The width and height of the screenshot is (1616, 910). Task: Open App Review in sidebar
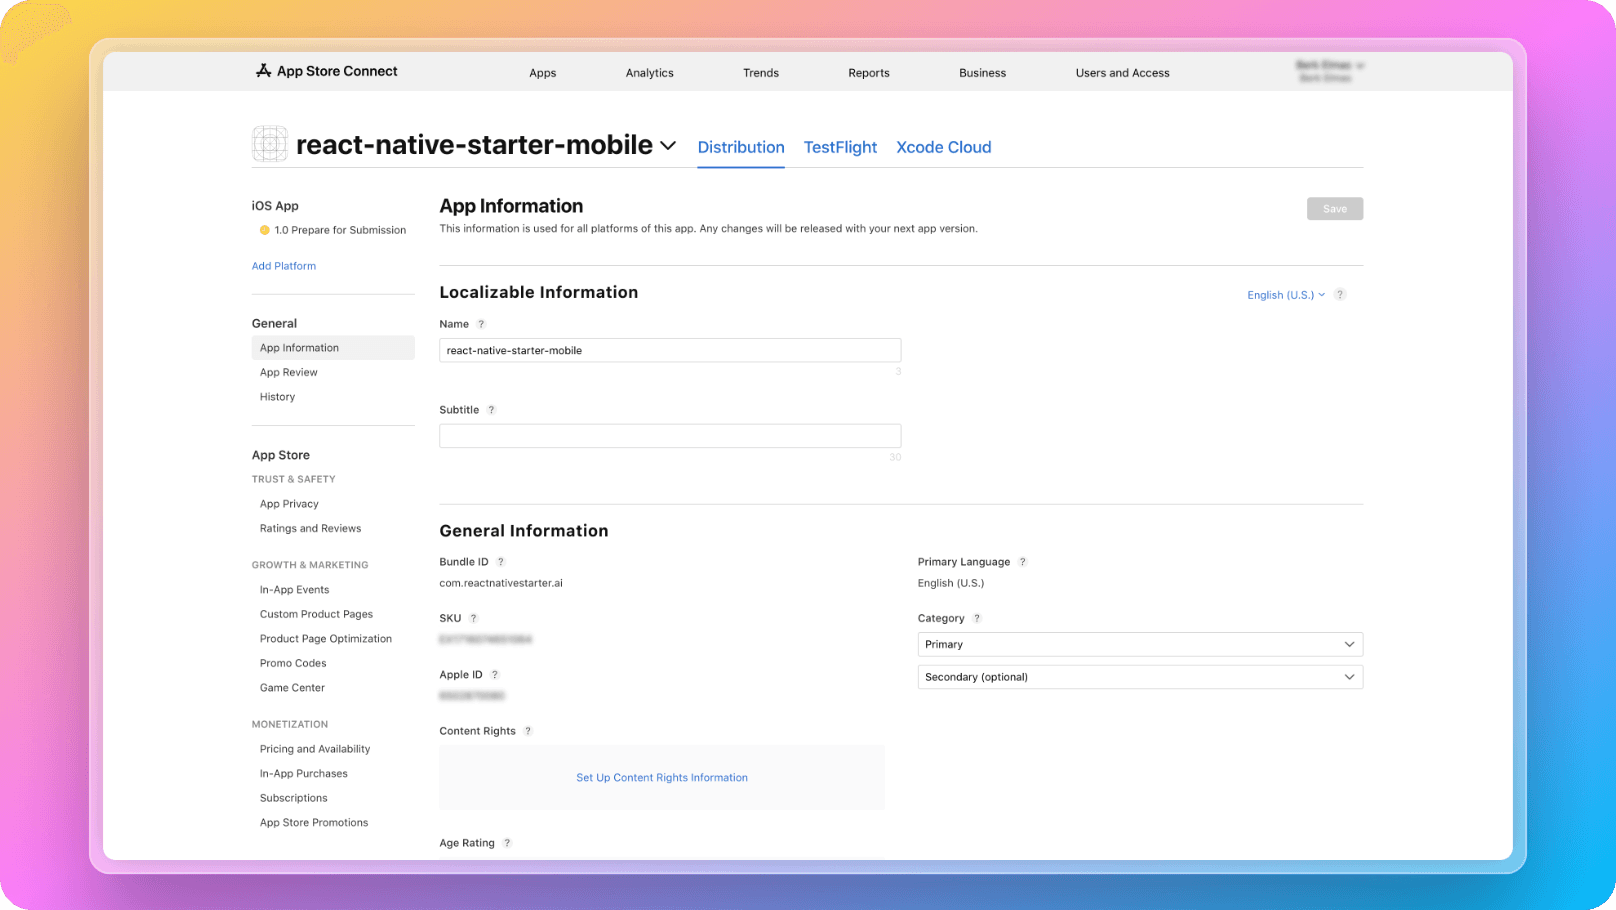[x=289, y=372]
